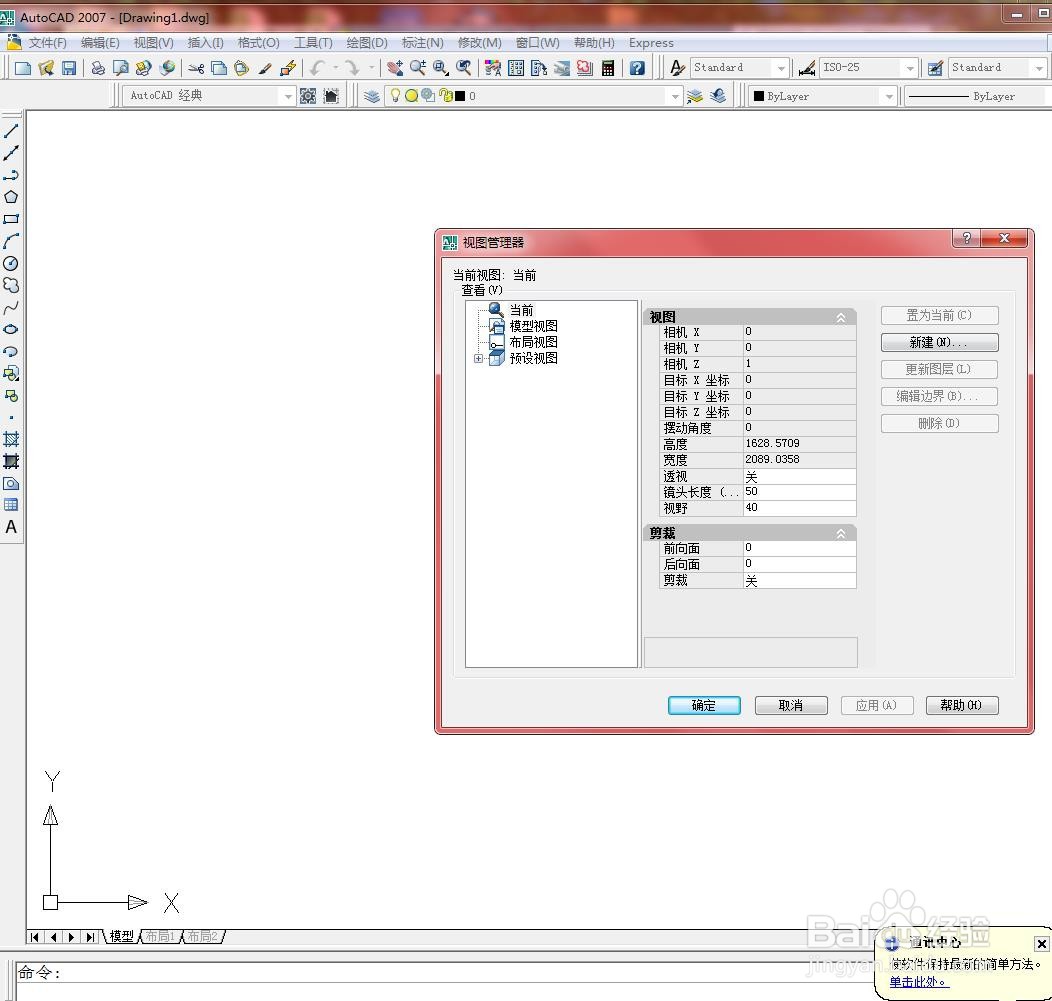Click the black layer color swatch
Viewport: 1052px width, 1001px height.
point(460,96)
